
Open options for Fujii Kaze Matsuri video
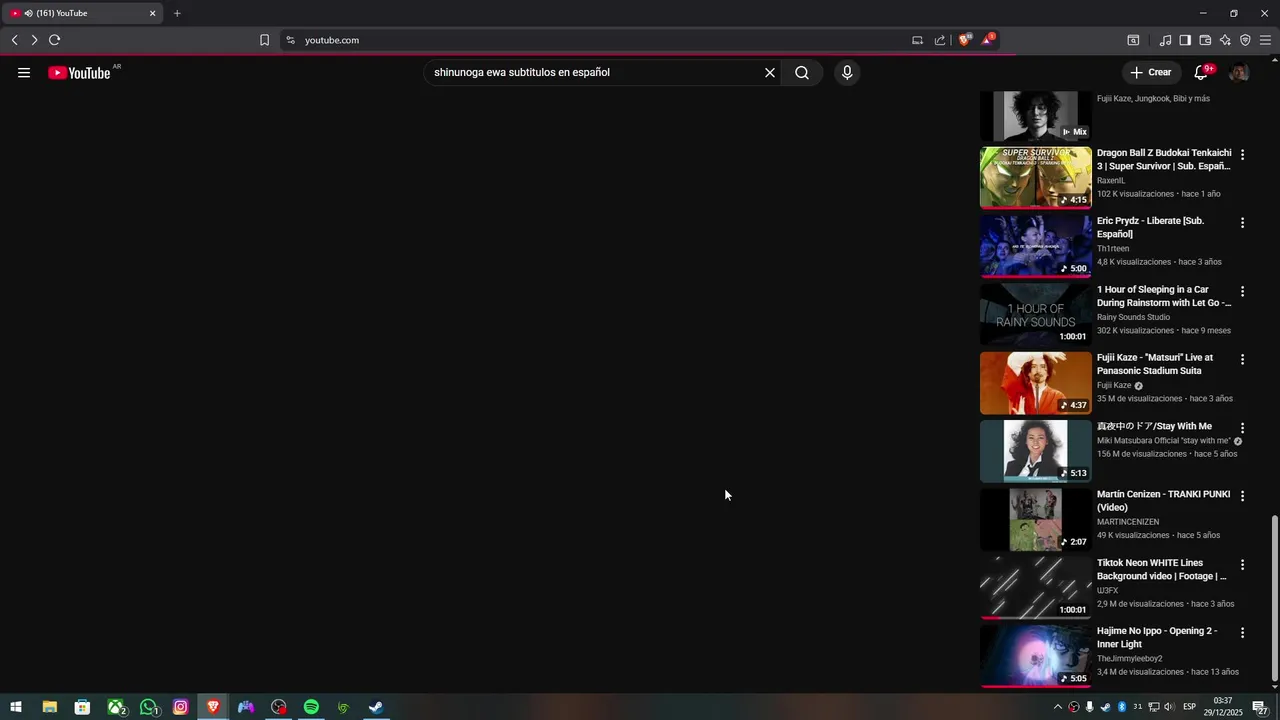tap(1243, 359)
